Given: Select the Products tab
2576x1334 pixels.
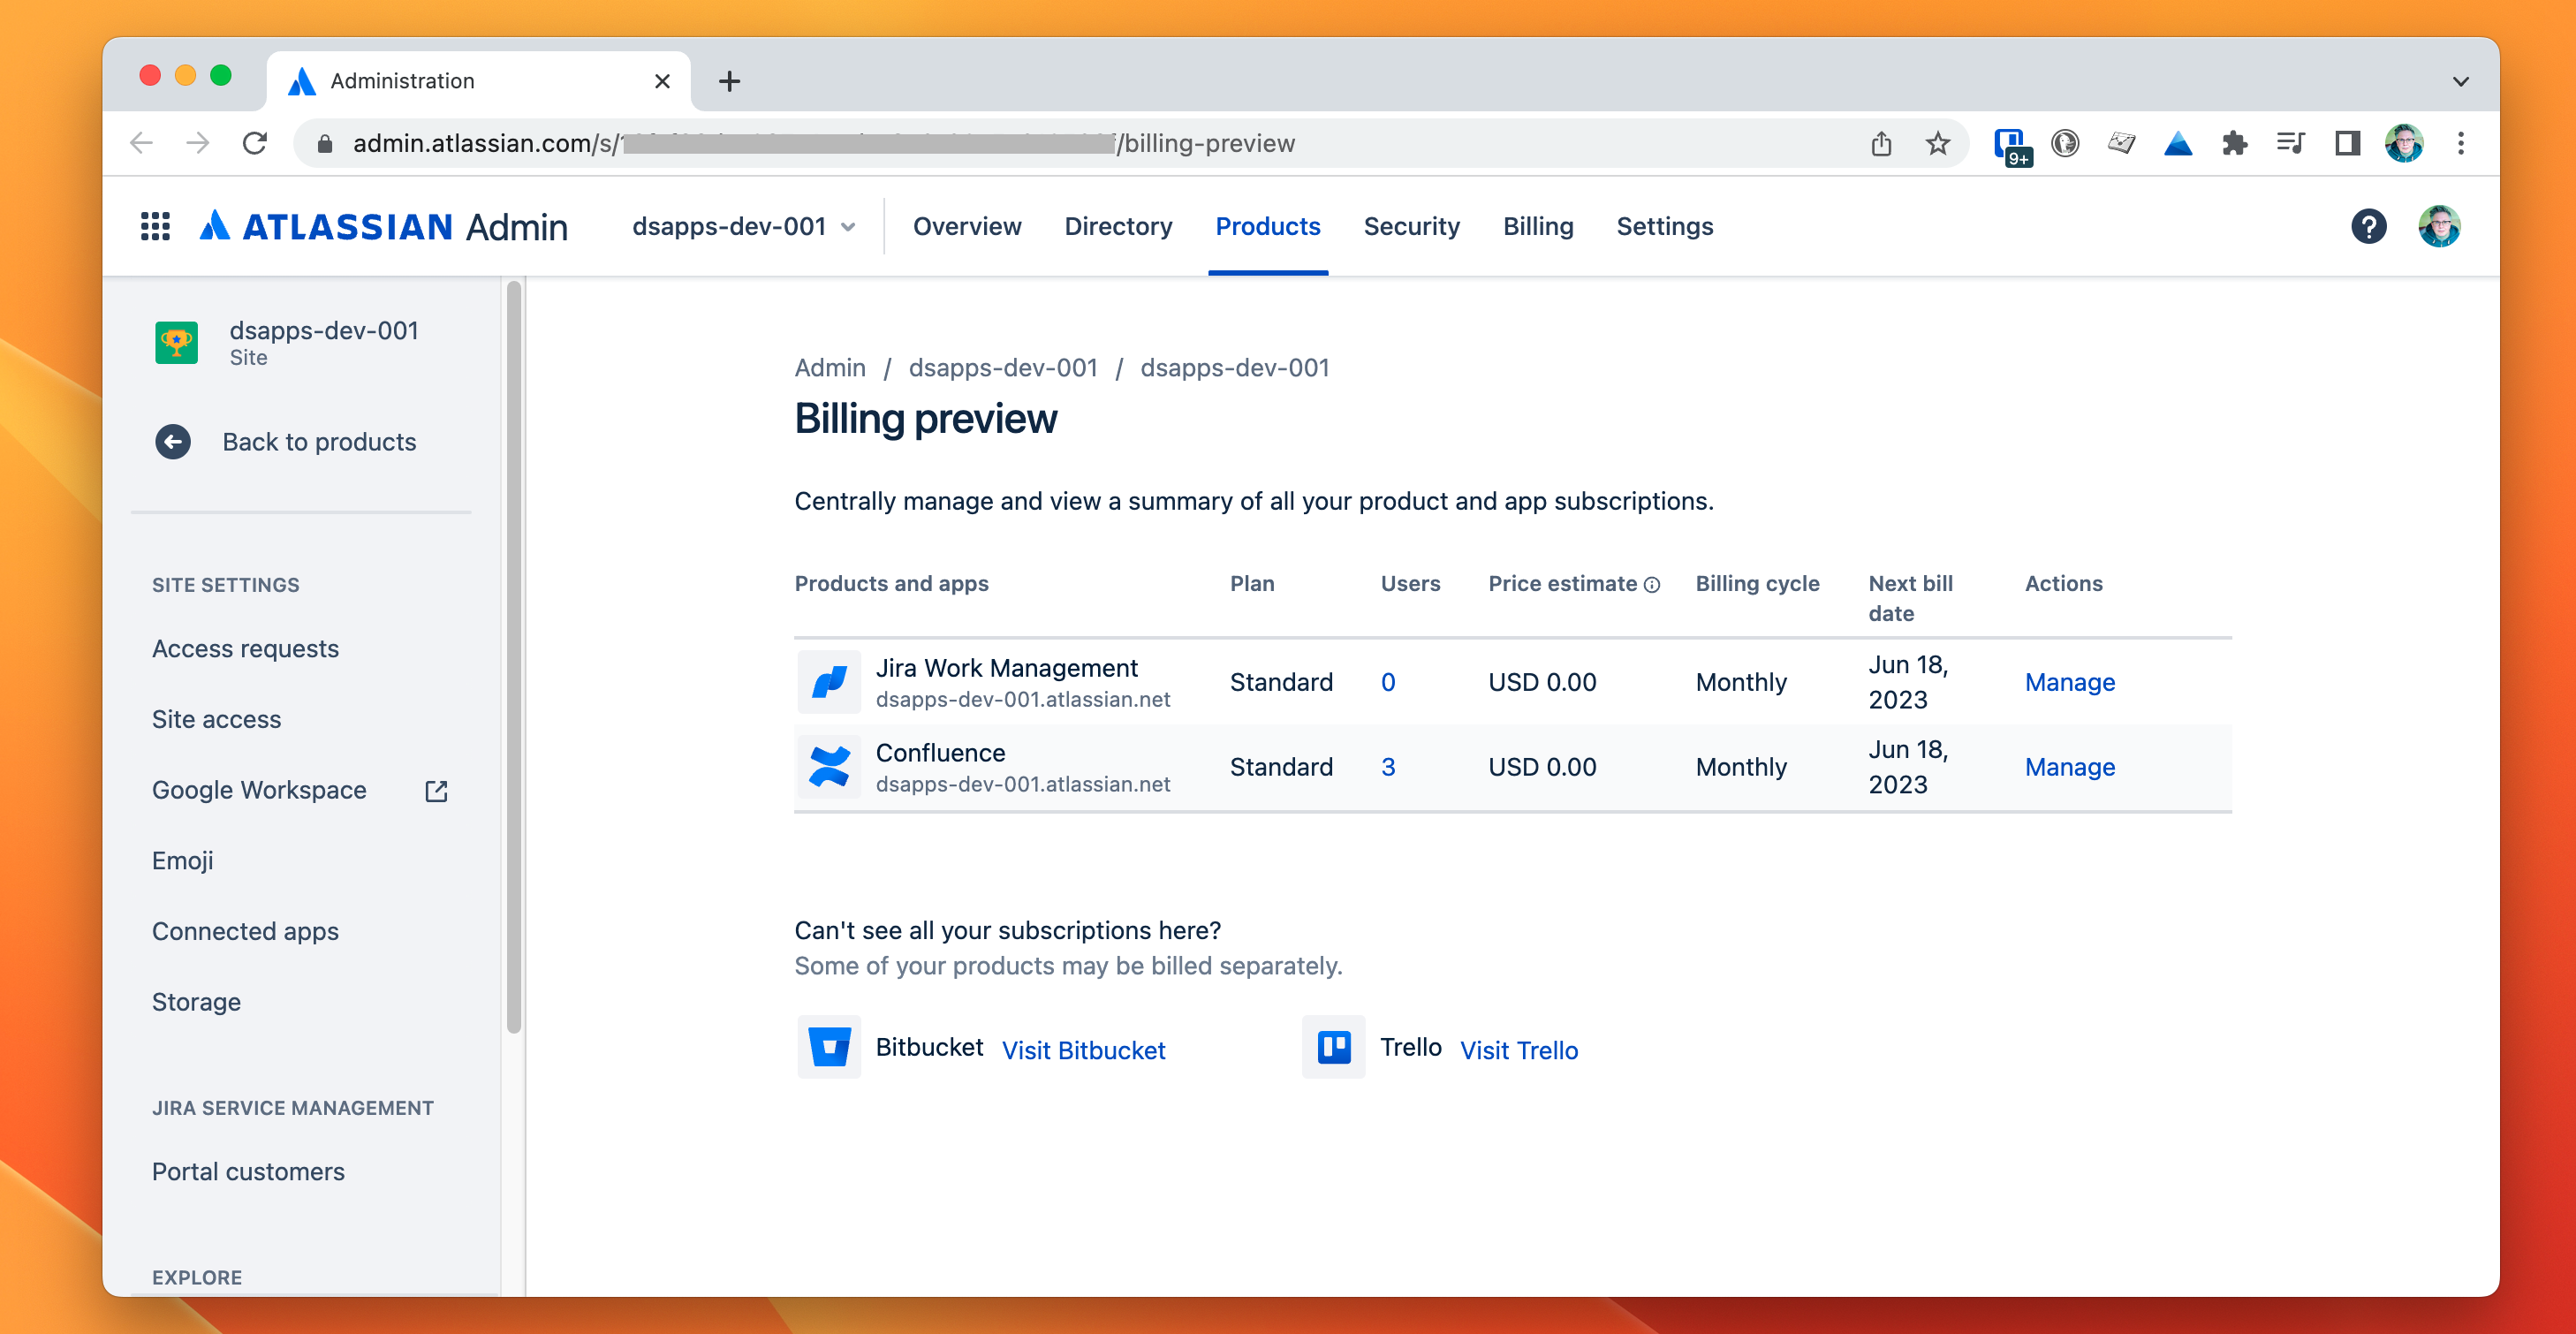Looking at the screenshot, I should pyautogui.click(x=1268, y=226).
